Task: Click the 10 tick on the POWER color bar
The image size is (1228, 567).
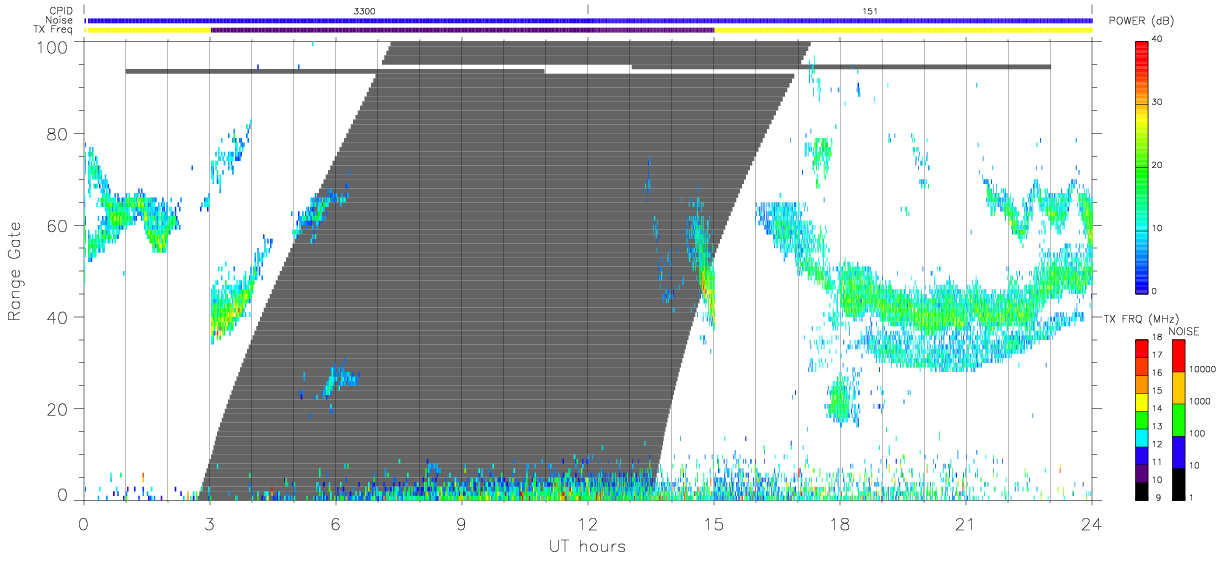Action: [x=1157, y=228]
